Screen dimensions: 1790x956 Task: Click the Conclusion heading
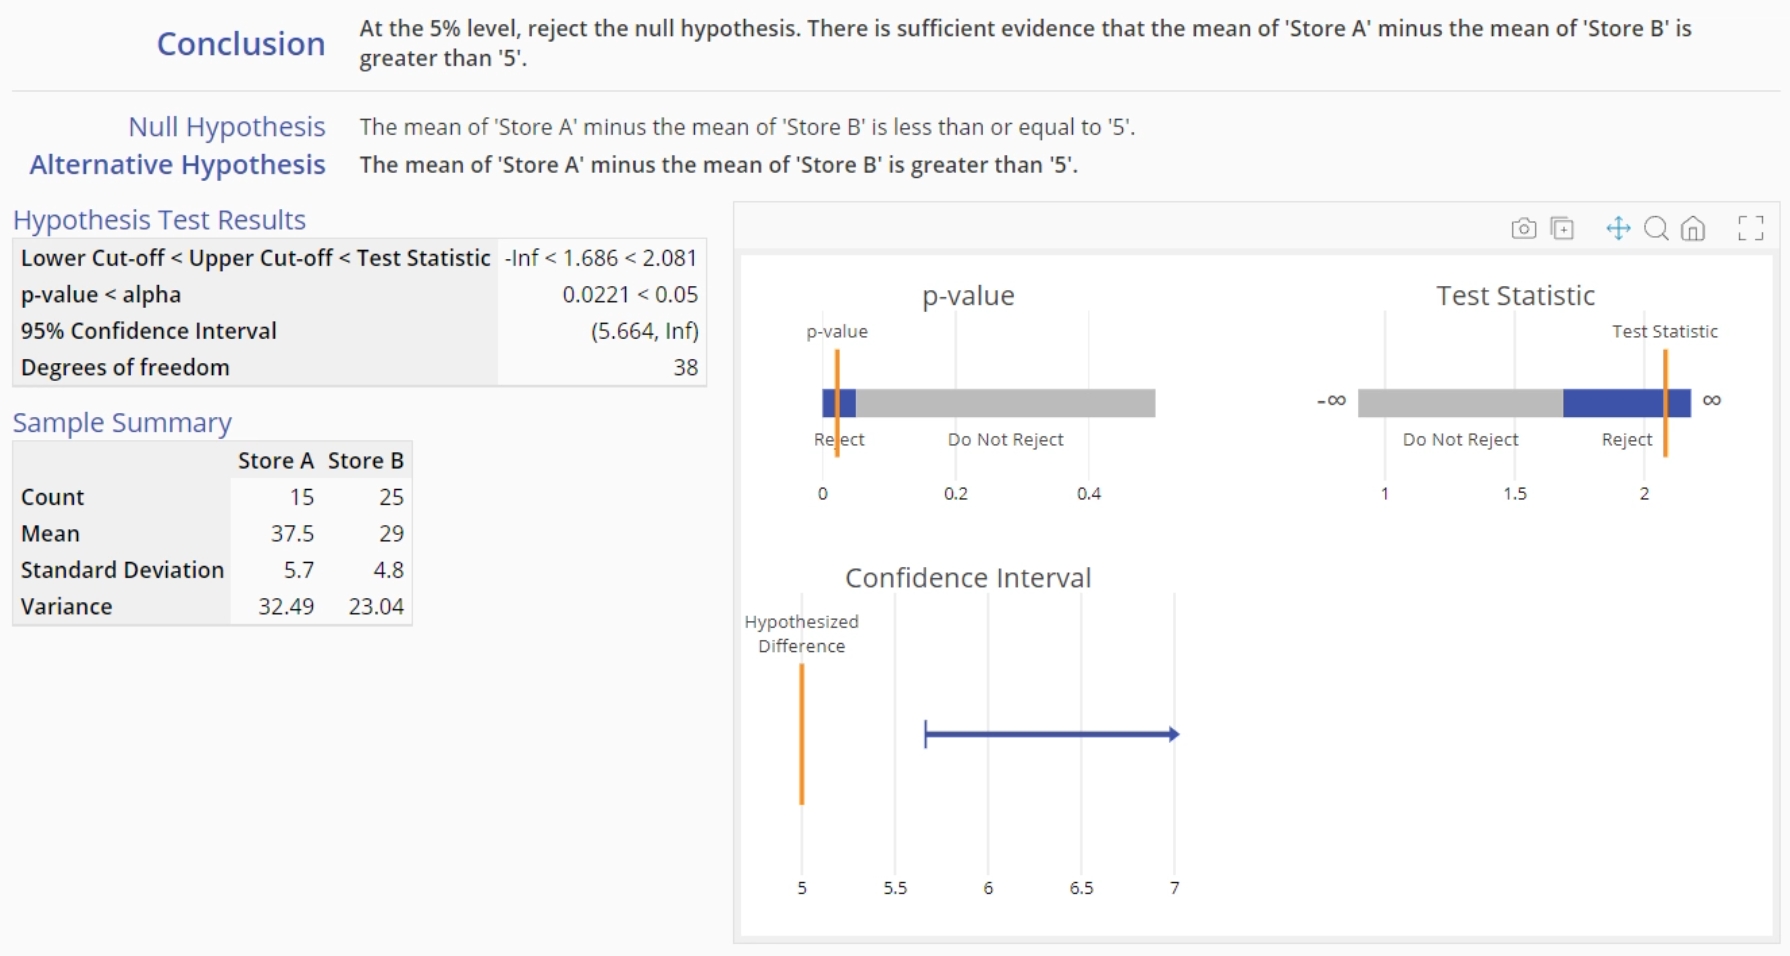tap(241, 44)
